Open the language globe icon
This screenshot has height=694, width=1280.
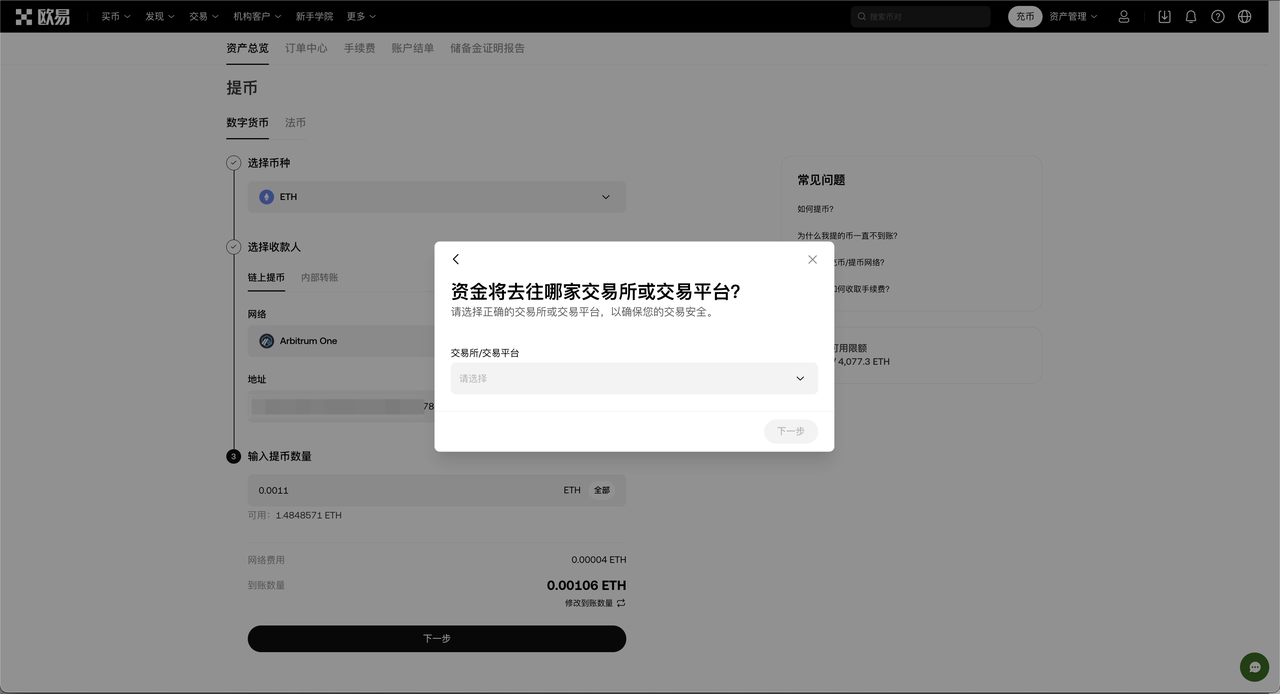(1245, 16)
